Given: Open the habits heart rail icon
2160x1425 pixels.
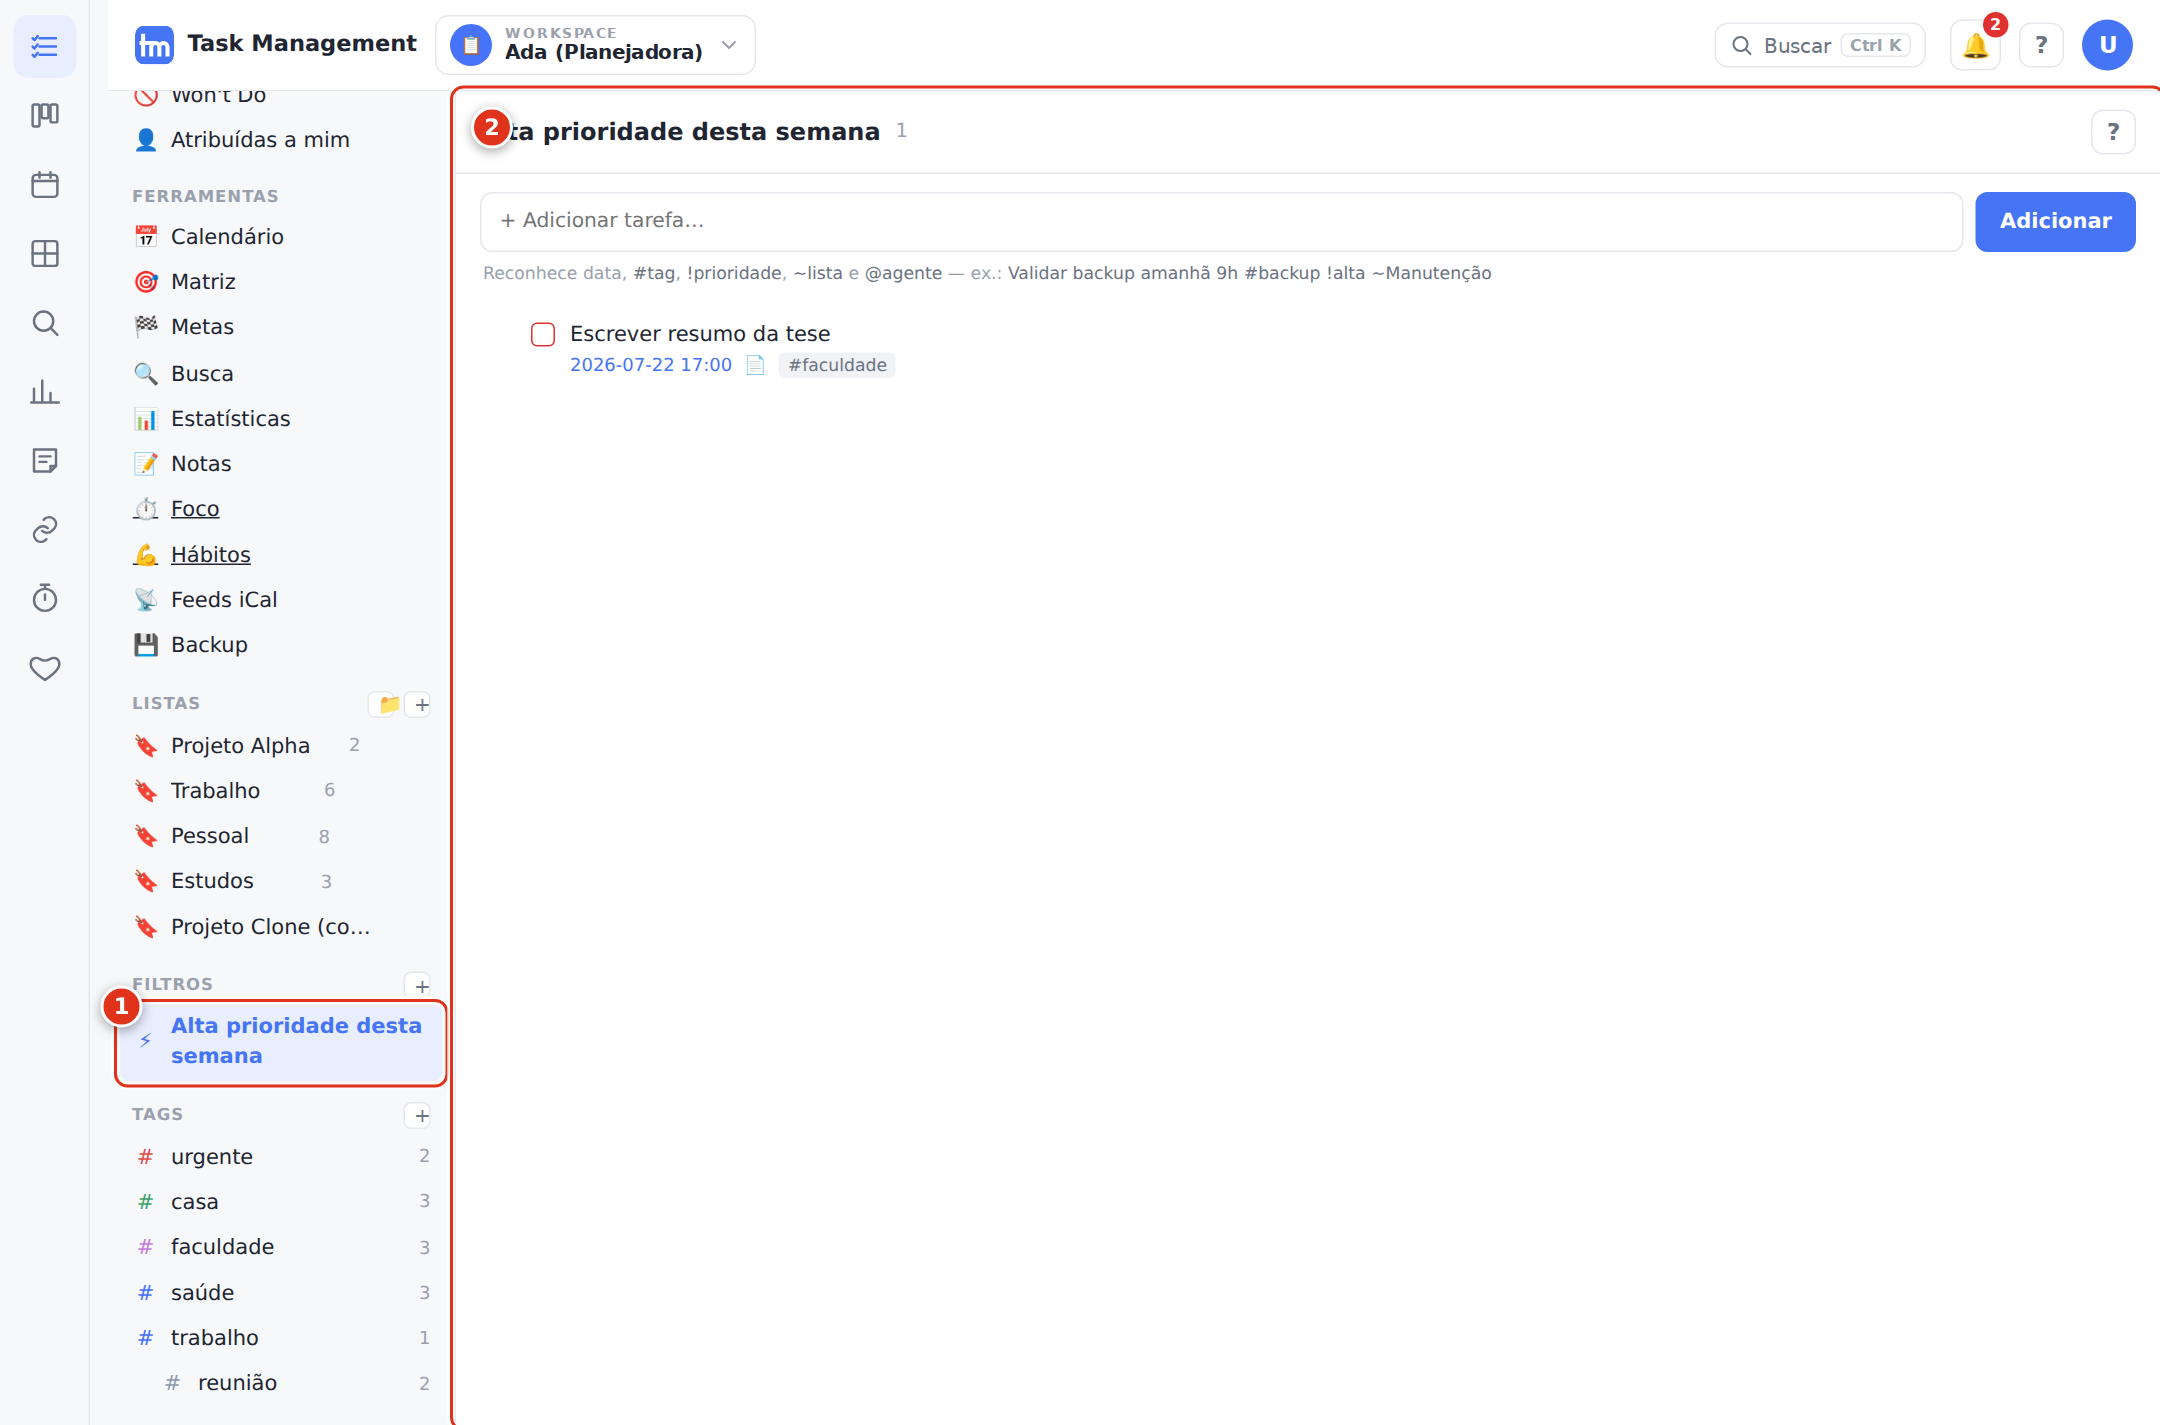Looking at the screenshot, I should [45, 668].
